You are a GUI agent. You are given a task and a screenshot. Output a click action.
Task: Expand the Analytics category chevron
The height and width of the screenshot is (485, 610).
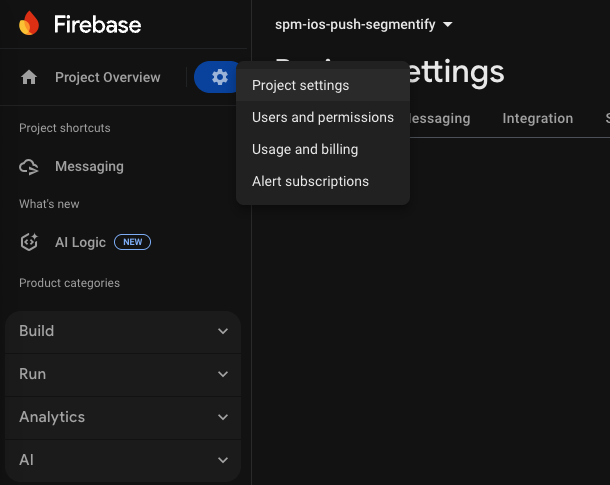223,417
